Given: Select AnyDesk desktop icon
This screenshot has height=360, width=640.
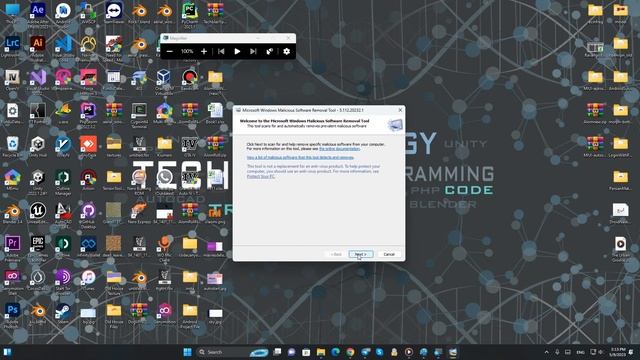Looking at the screenshot, I should [x=88, y=146].
